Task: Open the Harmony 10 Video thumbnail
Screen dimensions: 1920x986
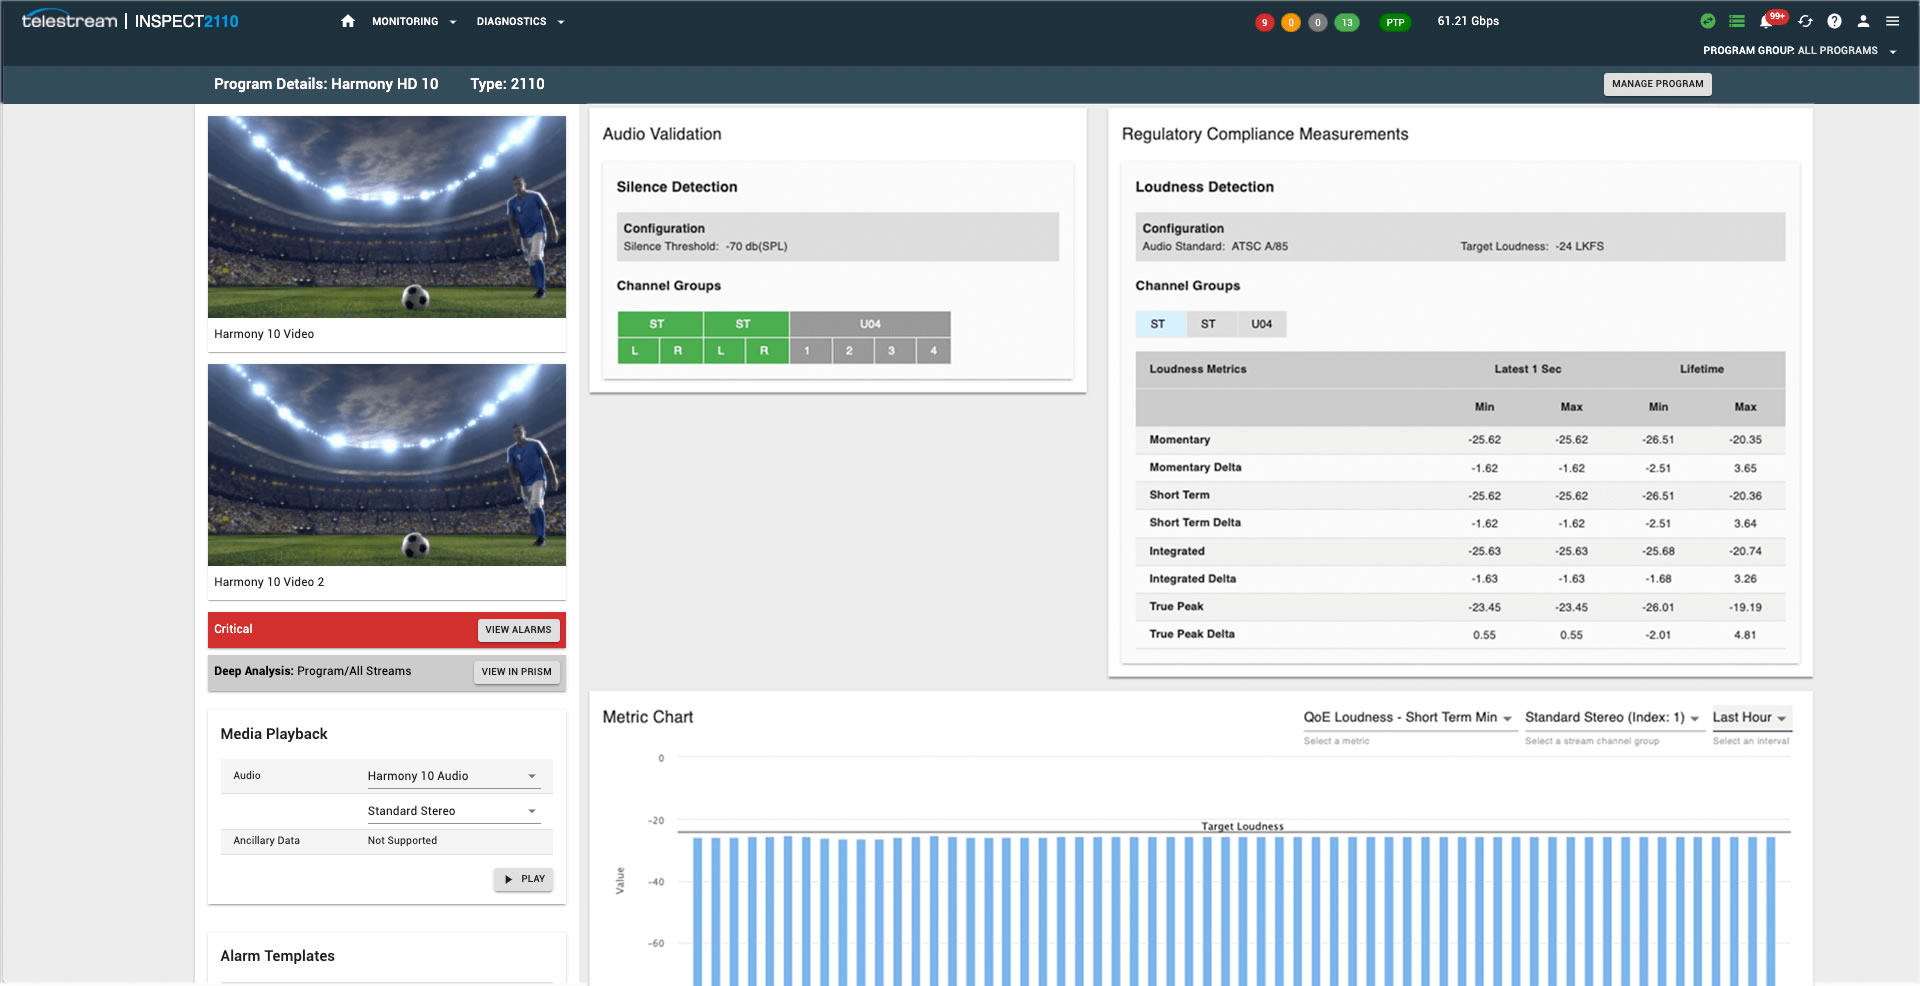Action: click(x=387, y=217)
